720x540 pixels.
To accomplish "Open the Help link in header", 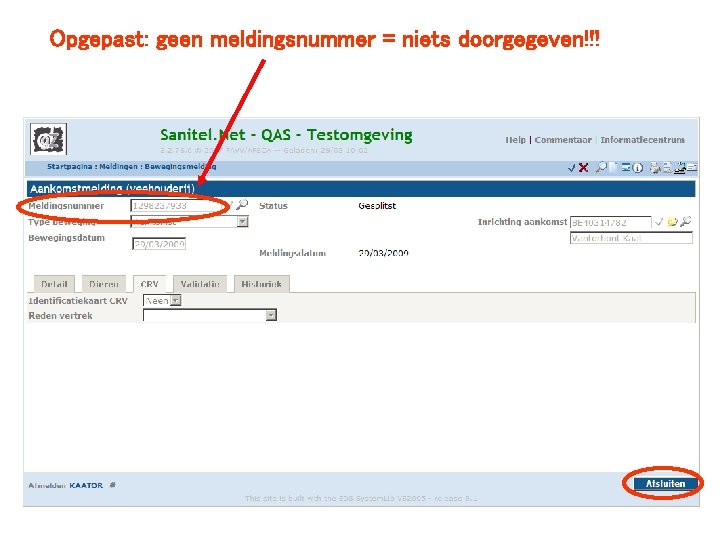I will click(x=515, y=140).
